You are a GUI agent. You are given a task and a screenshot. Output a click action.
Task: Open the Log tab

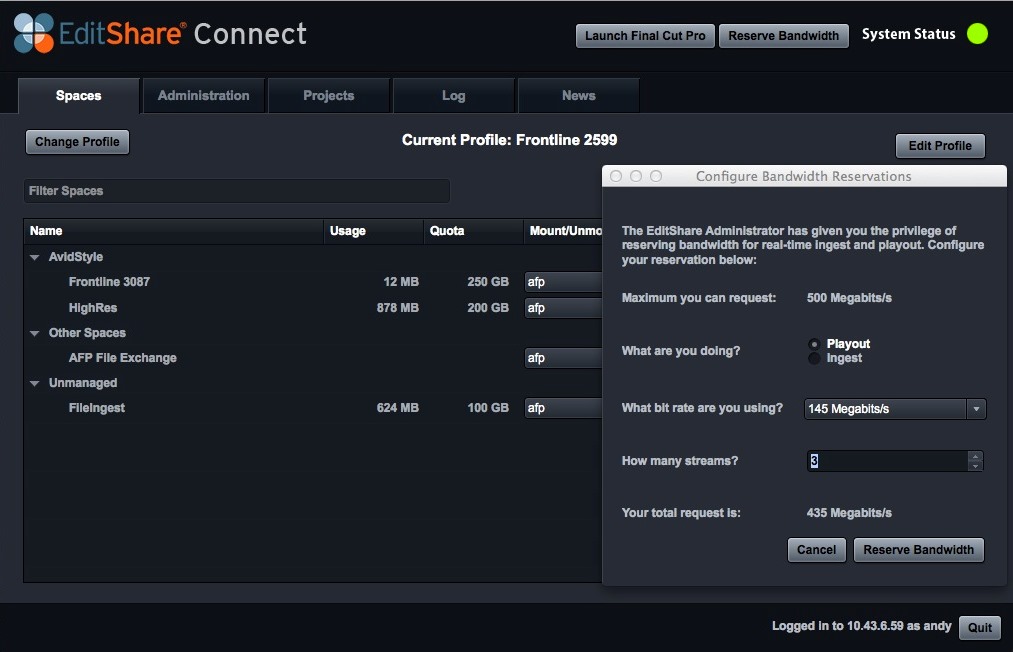click(x=454, y=96)
